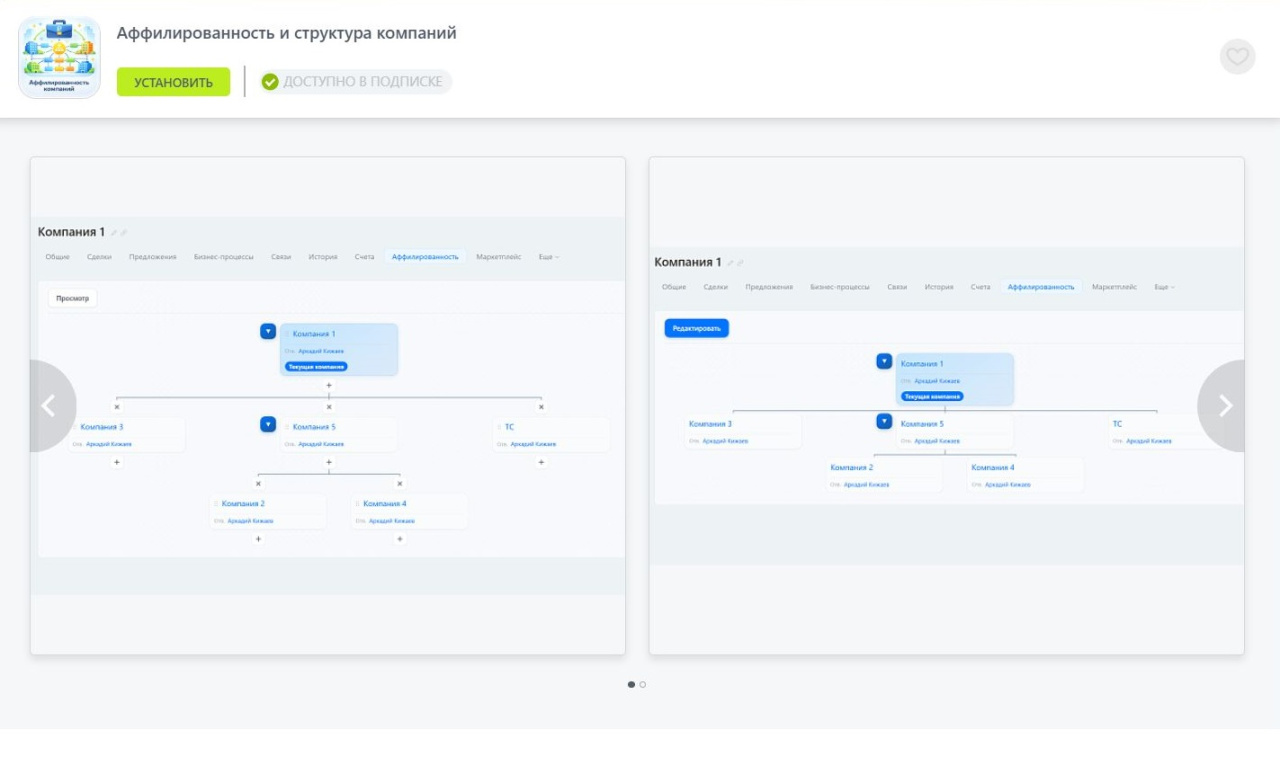Image resolution: width=1280 pixels, height=783 pixels.
Task: Click the green checkmark subscription icon
Action: point(270,82)
